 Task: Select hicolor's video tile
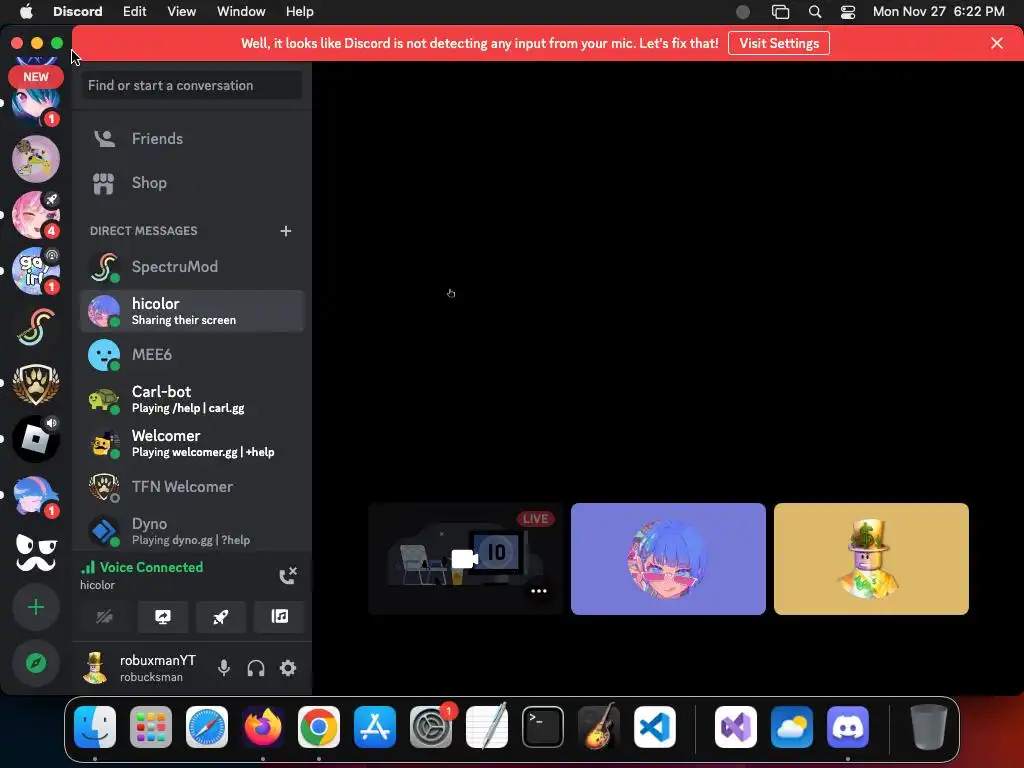(668, 559)
